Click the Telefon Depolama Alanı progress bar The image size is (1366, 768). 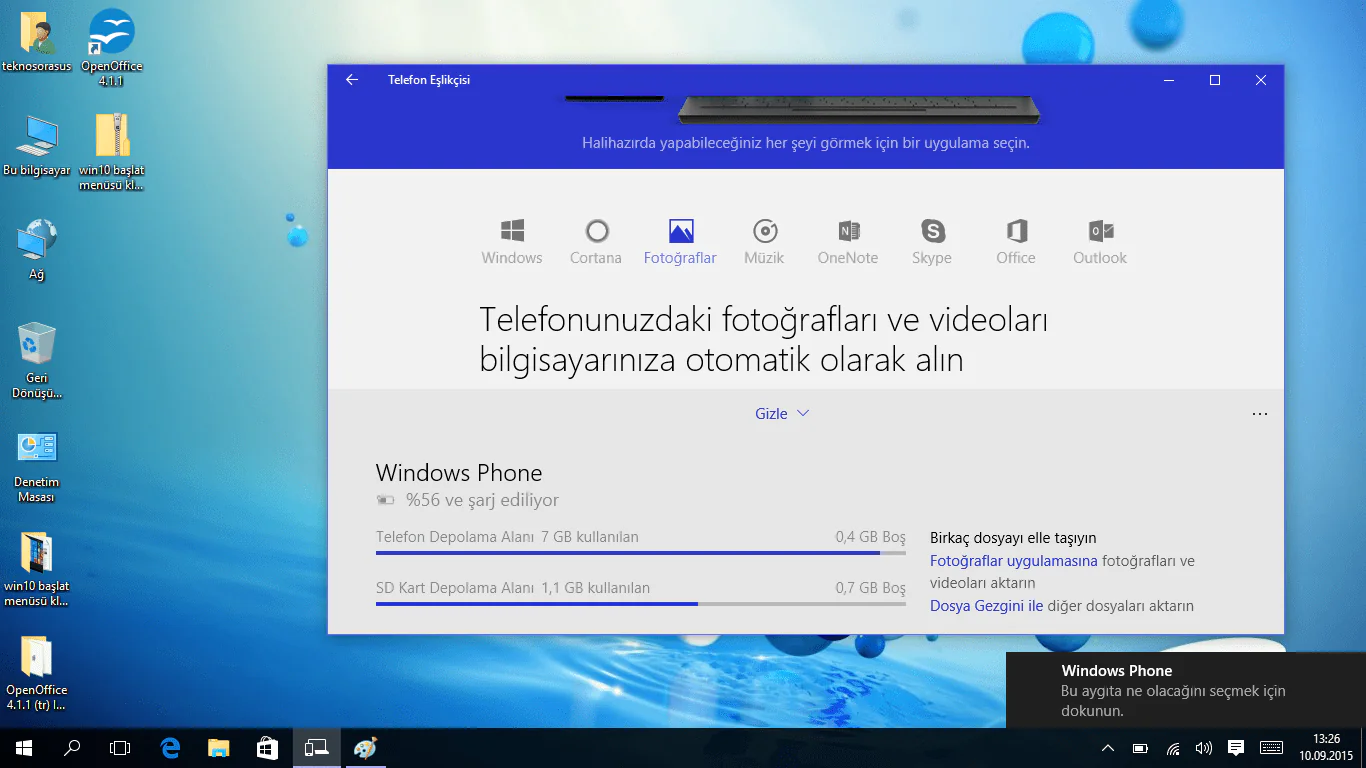coord(640,551)
